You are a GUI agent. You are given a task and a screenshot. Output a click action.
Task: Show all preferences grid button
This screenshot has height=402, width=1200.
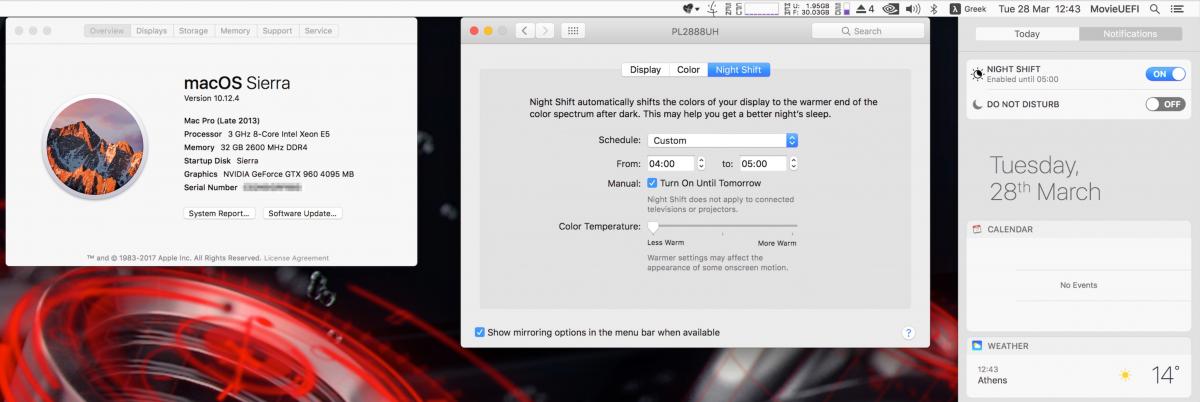click(x=573, y=31)
